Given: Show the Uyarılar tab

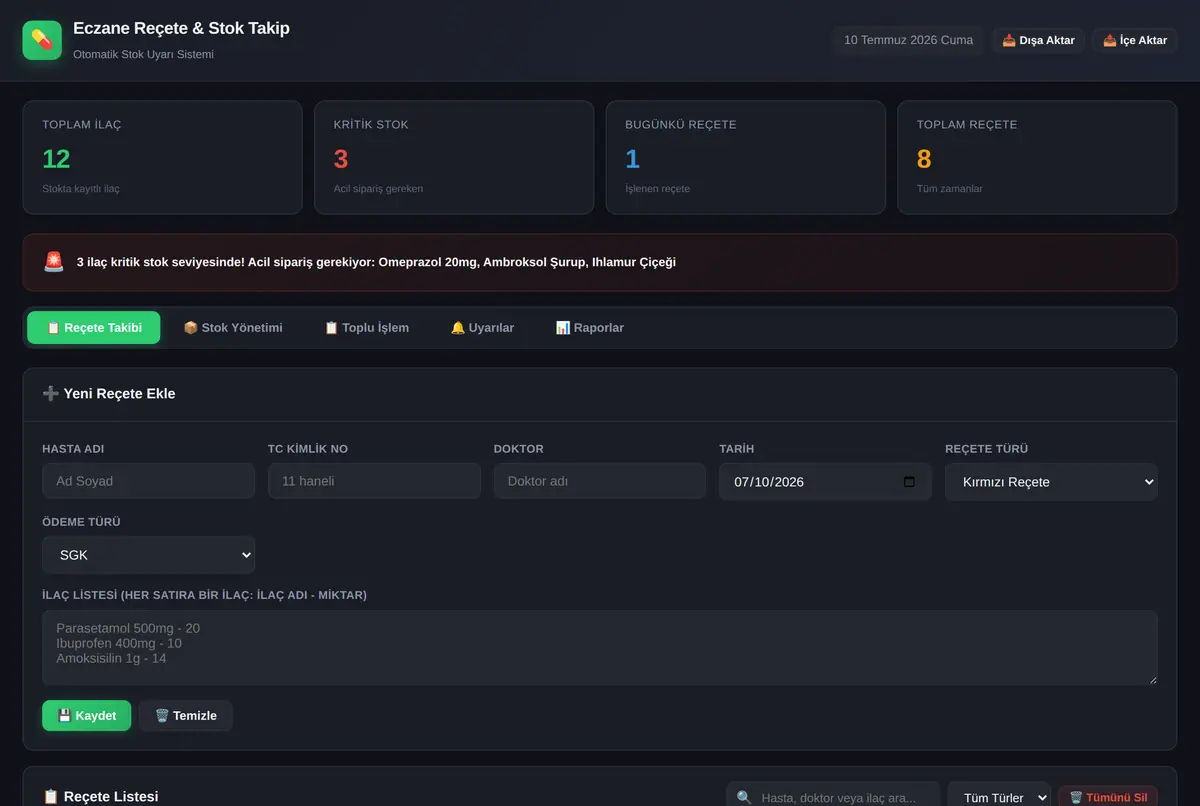Looking at the screenshot, I should (482, 327).
